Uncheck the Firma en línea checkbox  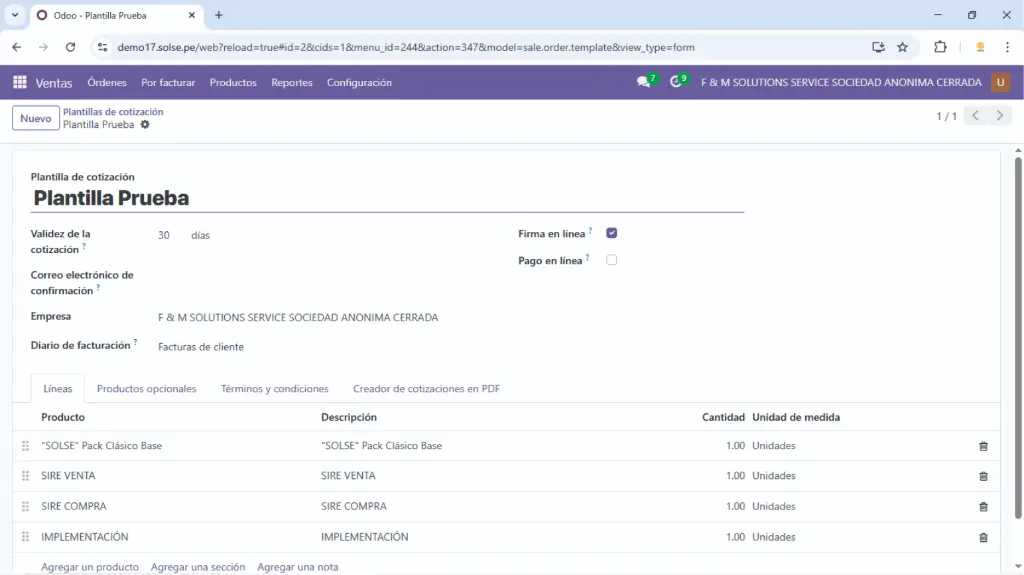[612, 233]
